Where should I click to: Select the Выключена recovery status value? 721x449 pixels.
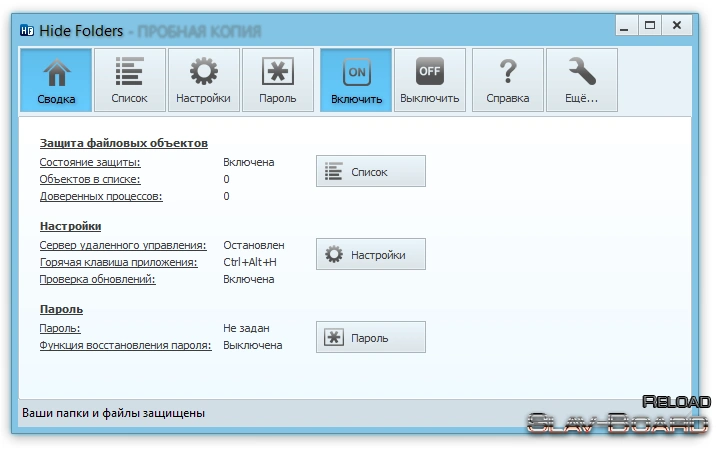point(253,345)
